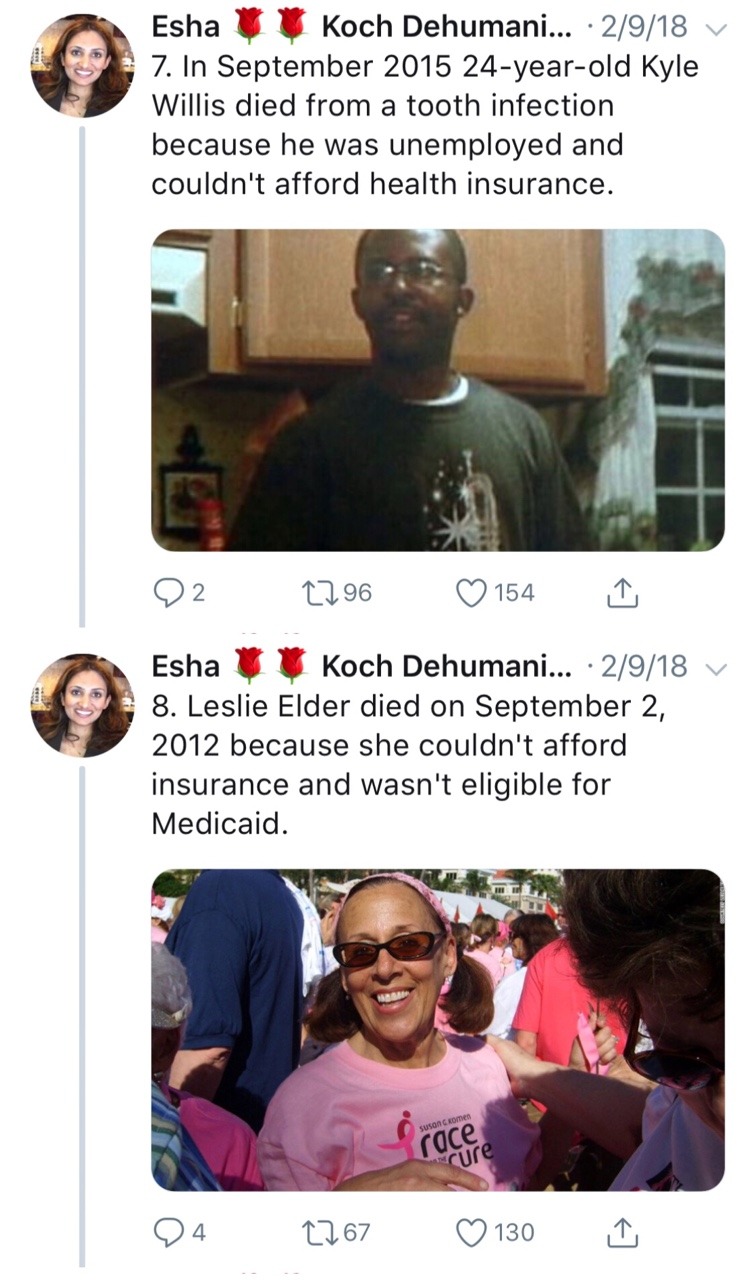
Task: Like the tweet about Leslie Elder
Action: tap(470, 1233)
